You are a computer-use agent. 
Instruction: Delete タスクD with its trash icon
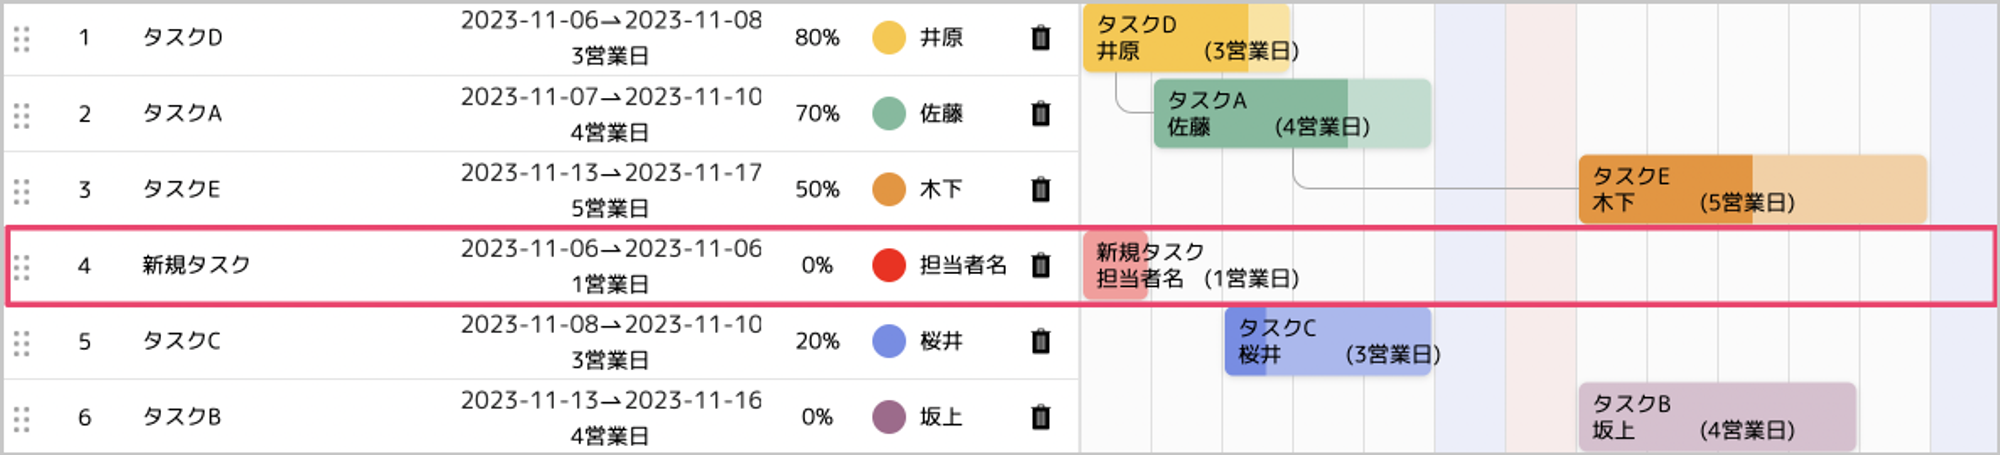(x=1040, y=38)
